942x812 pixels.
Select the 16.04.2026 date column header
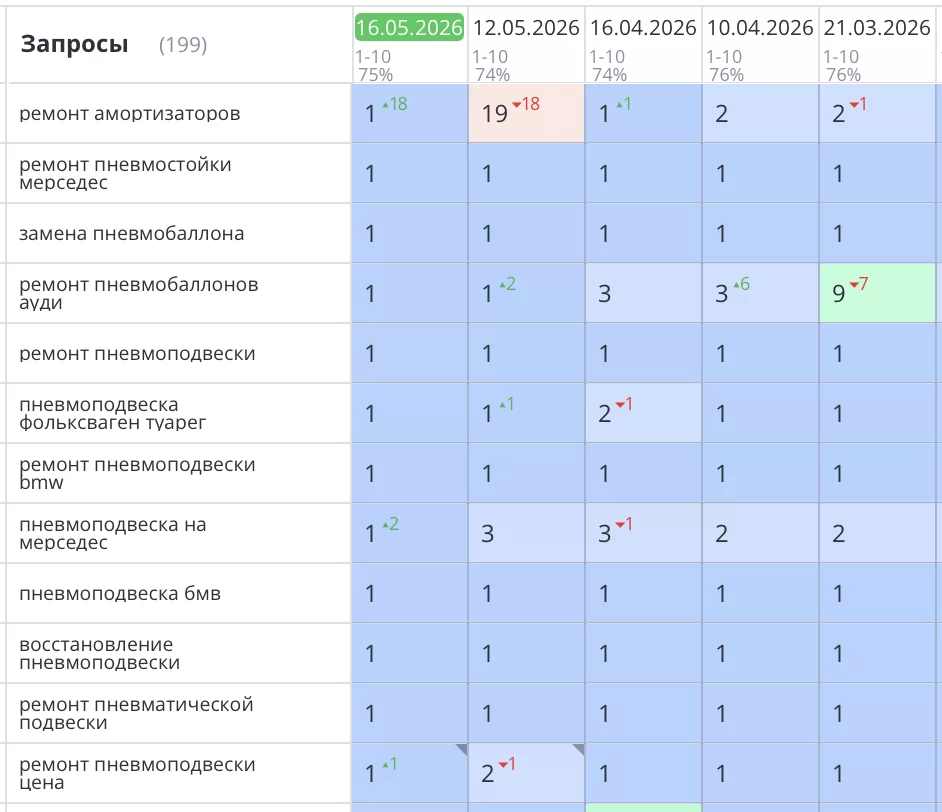[643, 28]
